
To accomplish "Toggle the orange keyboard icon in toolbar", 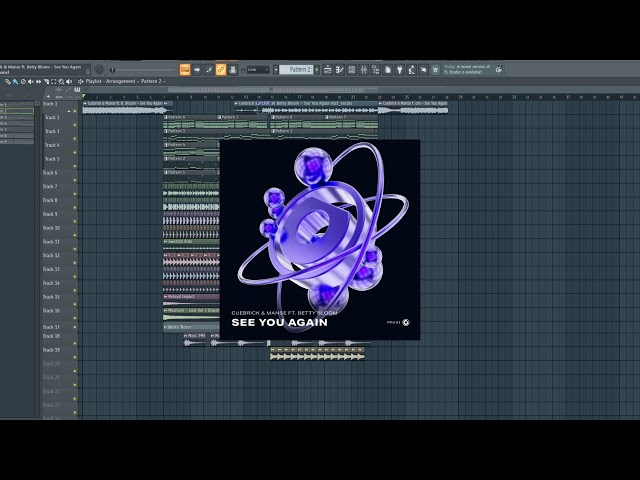I will coord(185,70).
